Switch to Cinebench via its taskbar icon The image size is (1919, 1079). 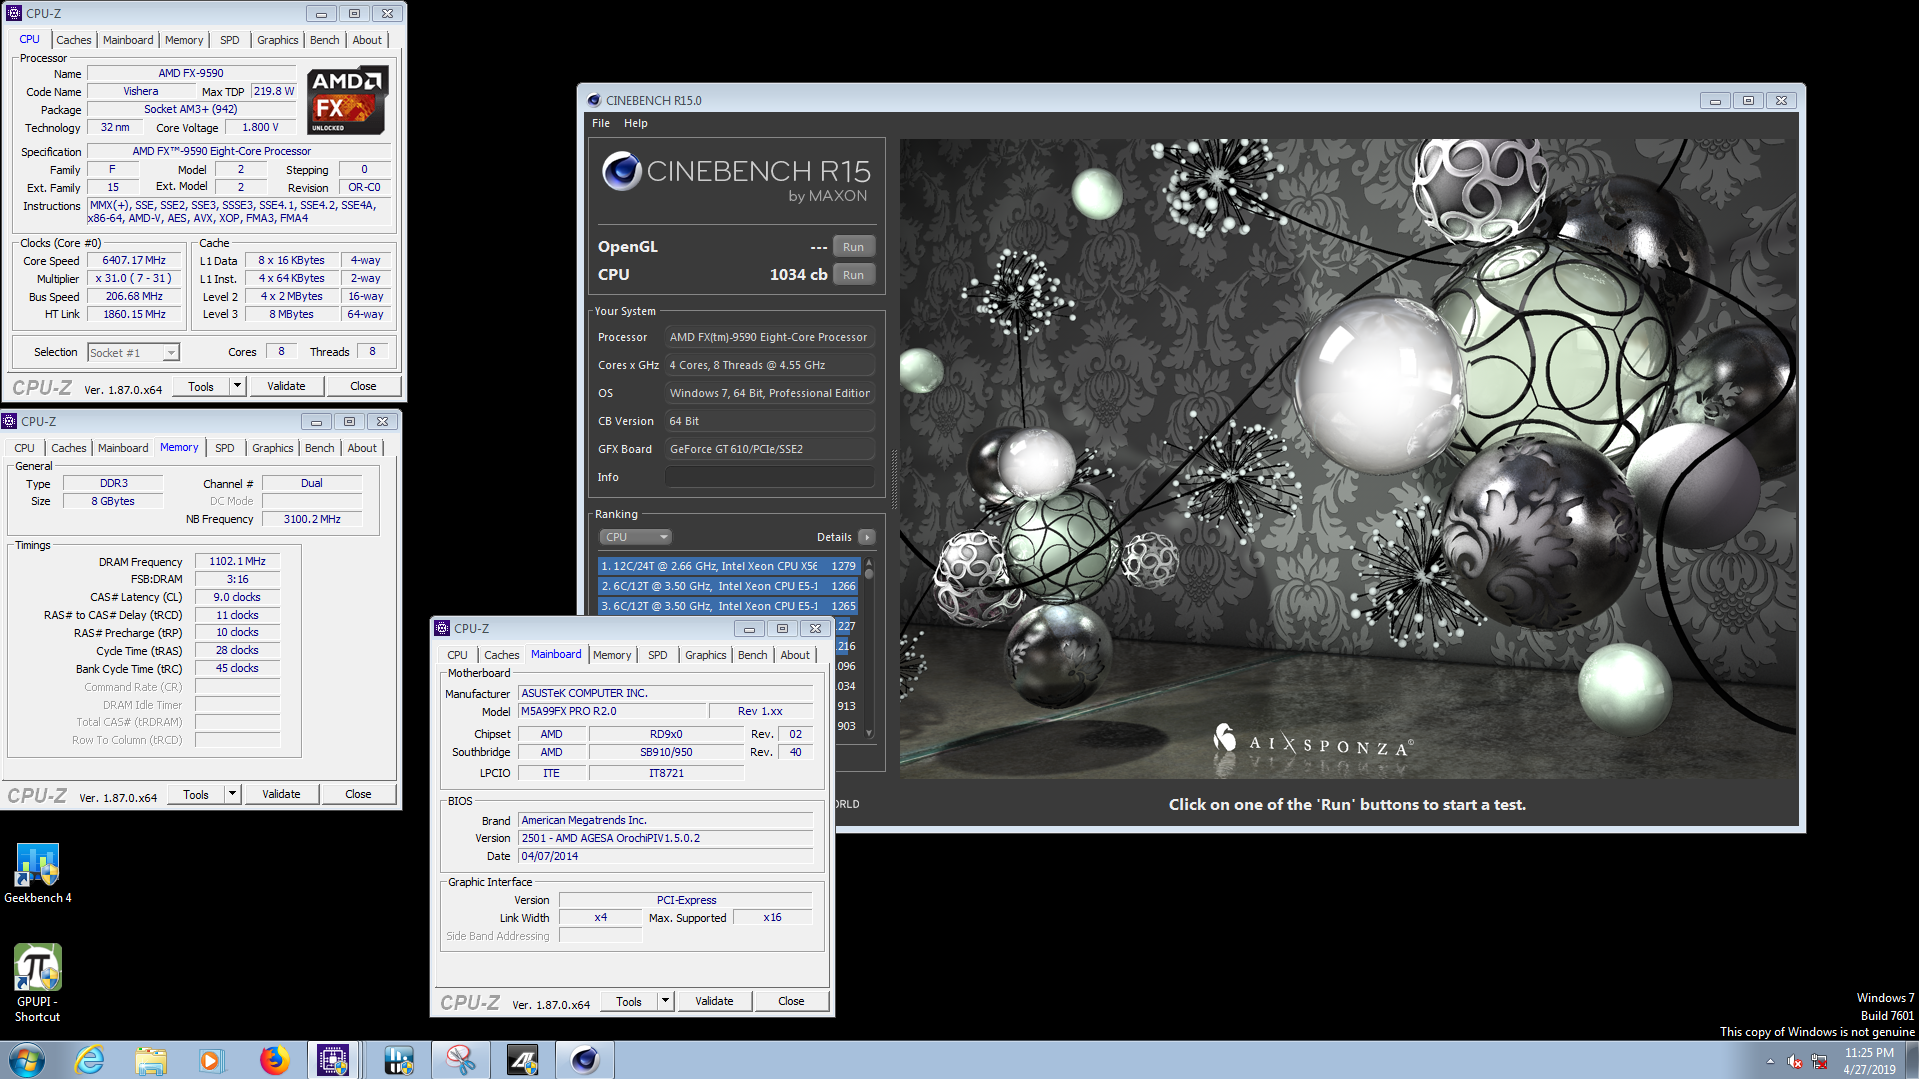585,1059
